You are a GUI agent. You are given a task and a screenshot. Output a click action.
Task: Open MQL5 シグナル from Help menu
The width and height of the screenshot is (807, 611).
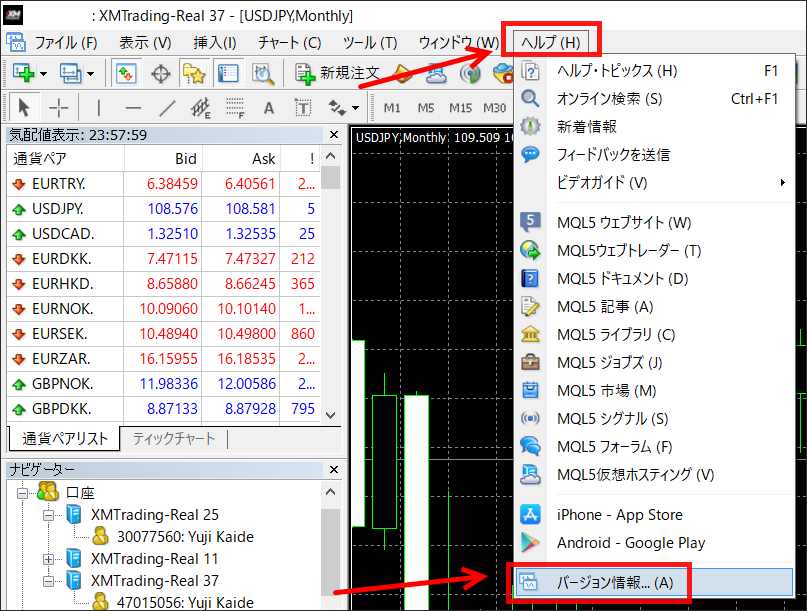[612, 419]
